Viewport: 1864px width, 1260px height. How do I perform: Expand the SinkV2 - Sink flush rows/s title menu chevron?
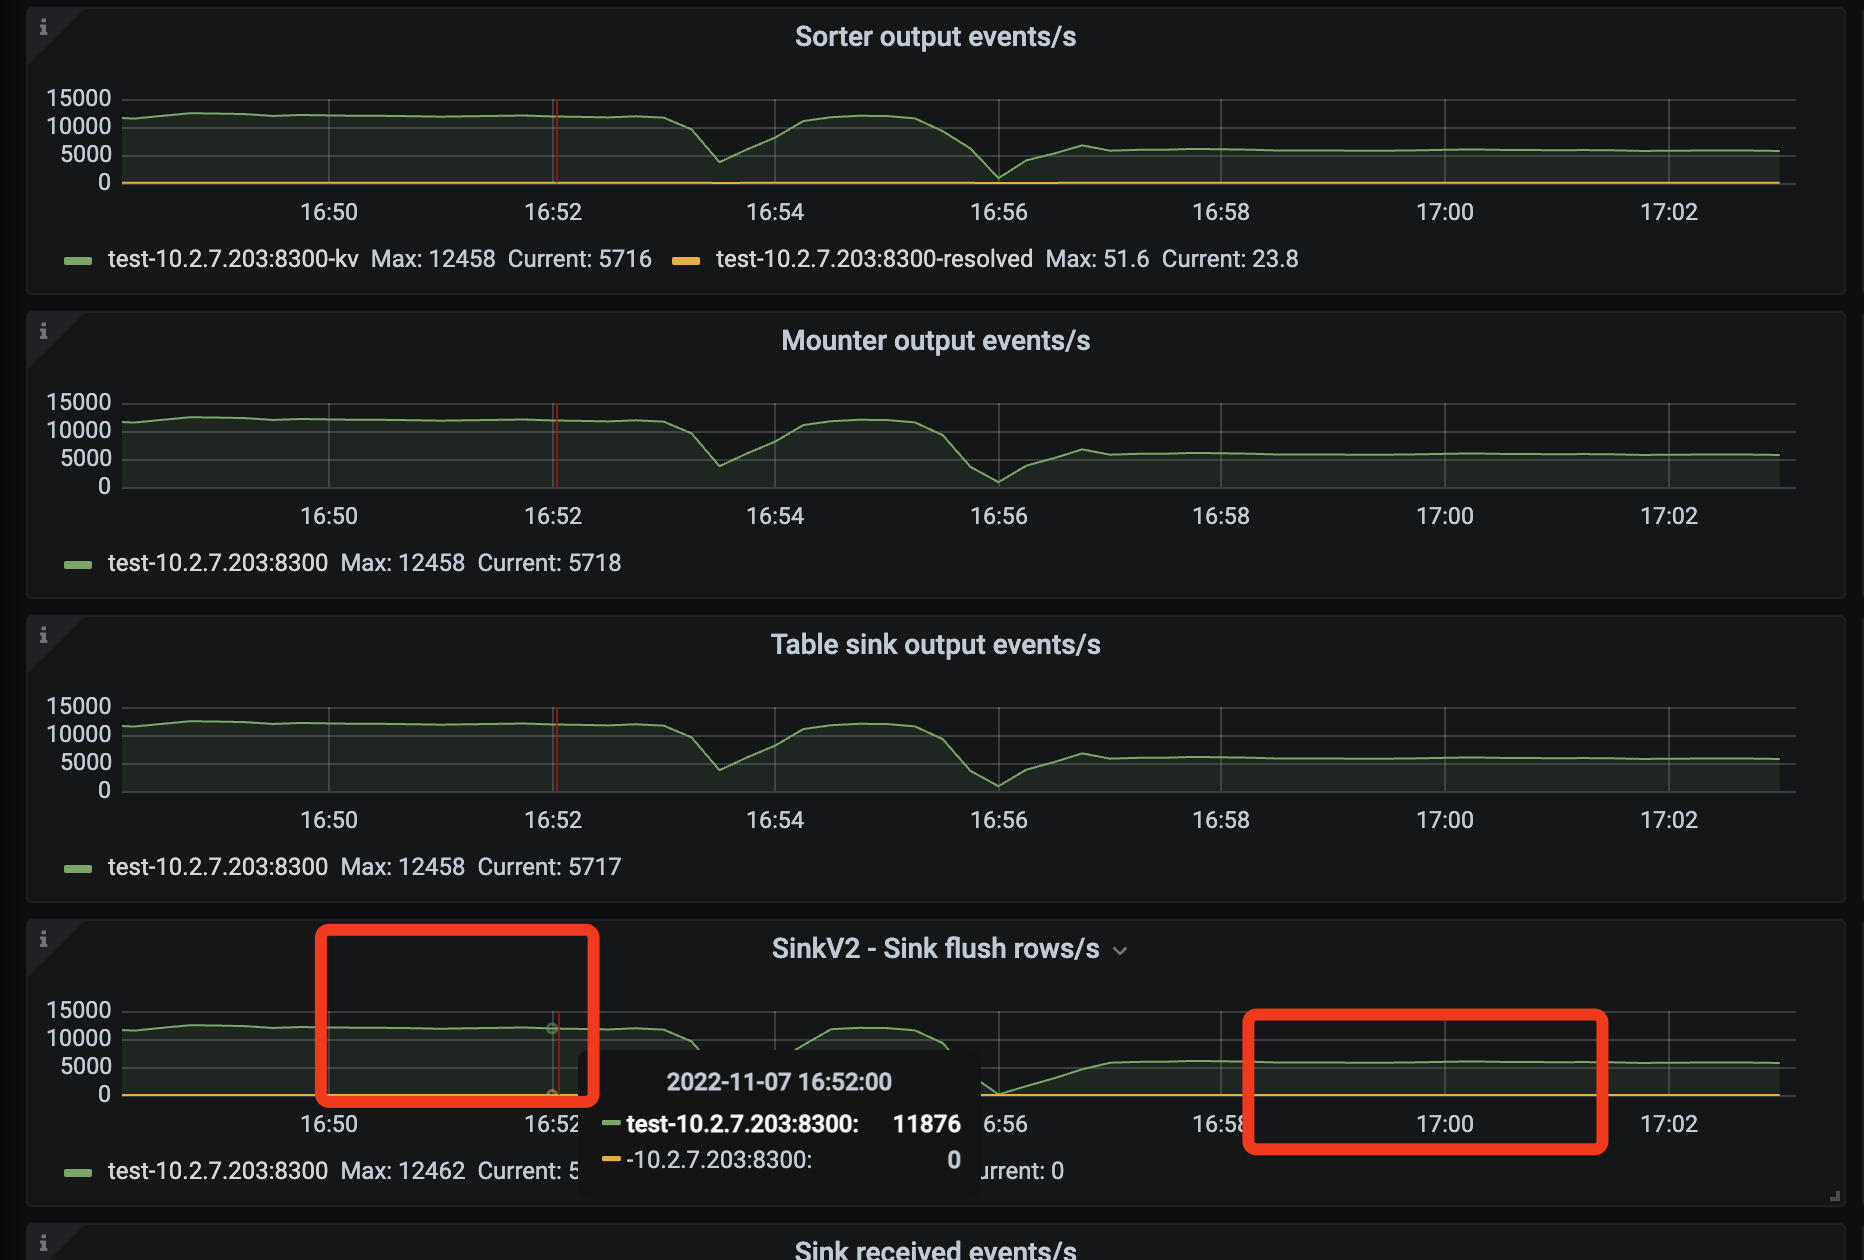[x=1120, y=951]
